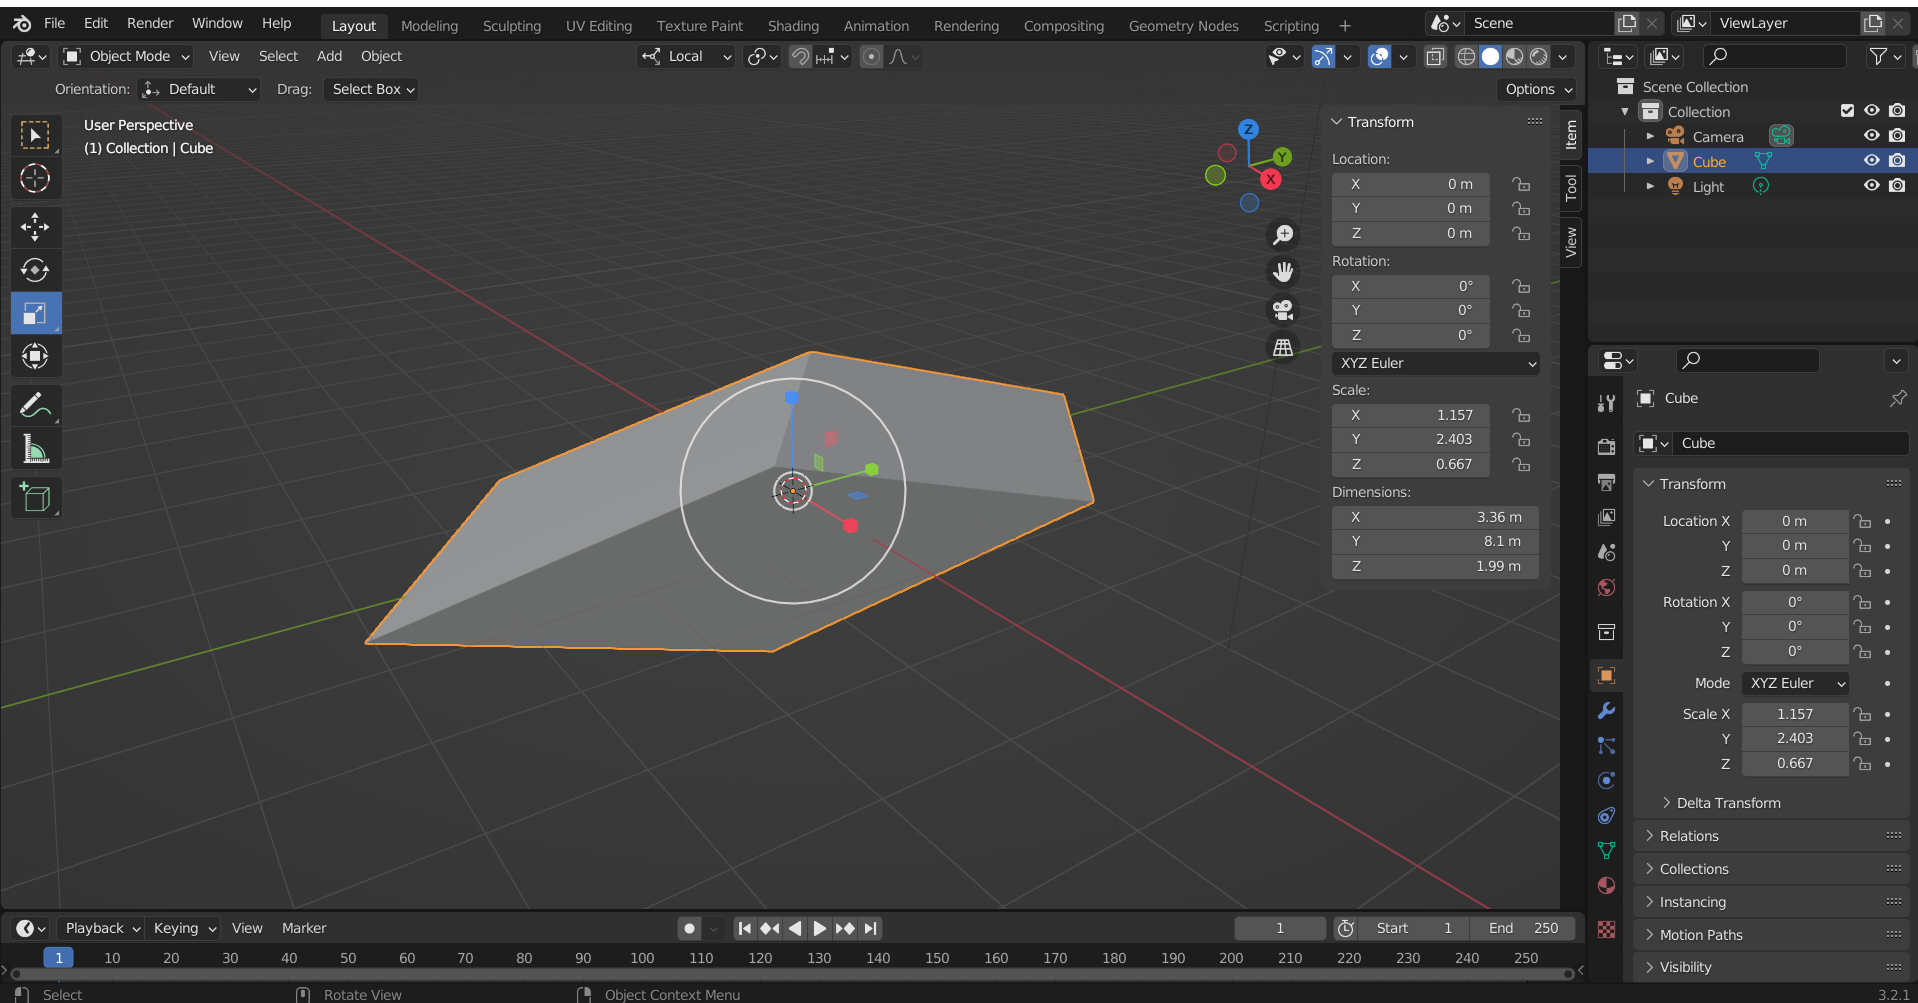Open the Local transform orientation dropdown
1918x1003 pixels.
(686, 57)
